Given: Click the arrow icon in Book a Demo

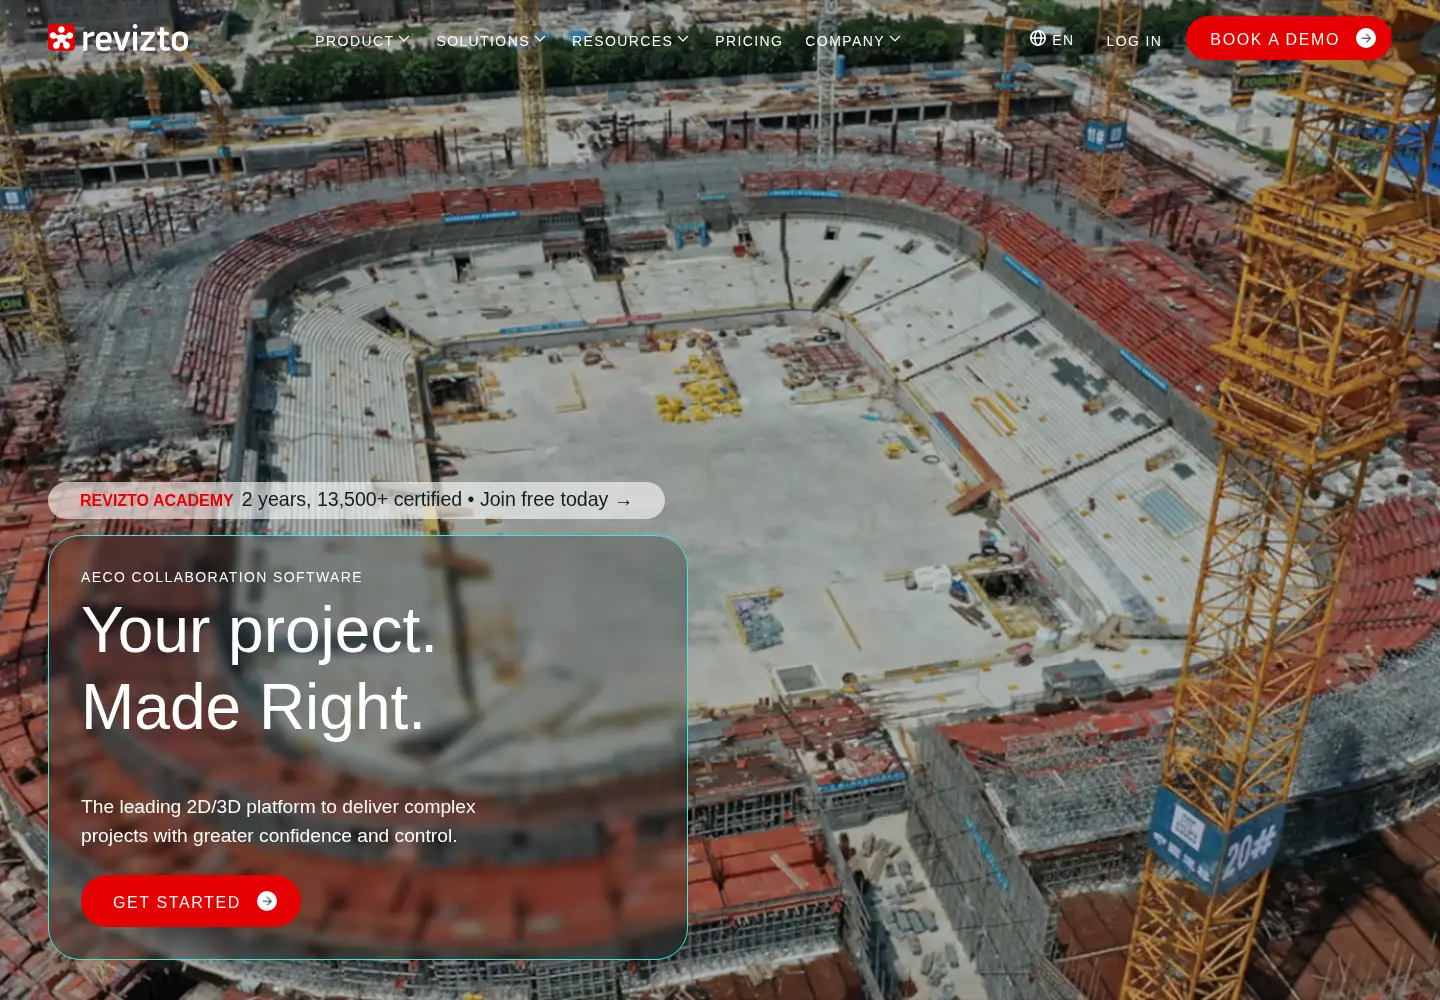Looking at the screenshot, I should (x=1366, y=38).
